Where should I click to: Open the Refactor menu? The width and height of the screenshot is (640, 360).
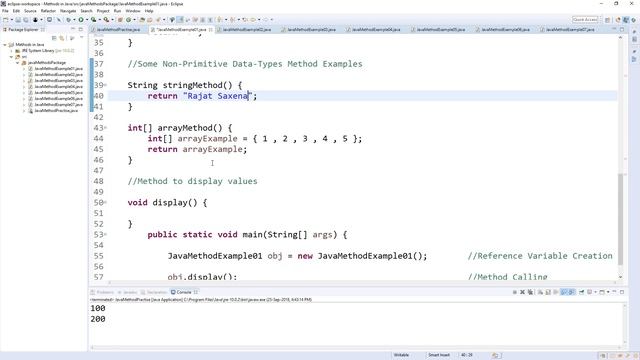48,11
